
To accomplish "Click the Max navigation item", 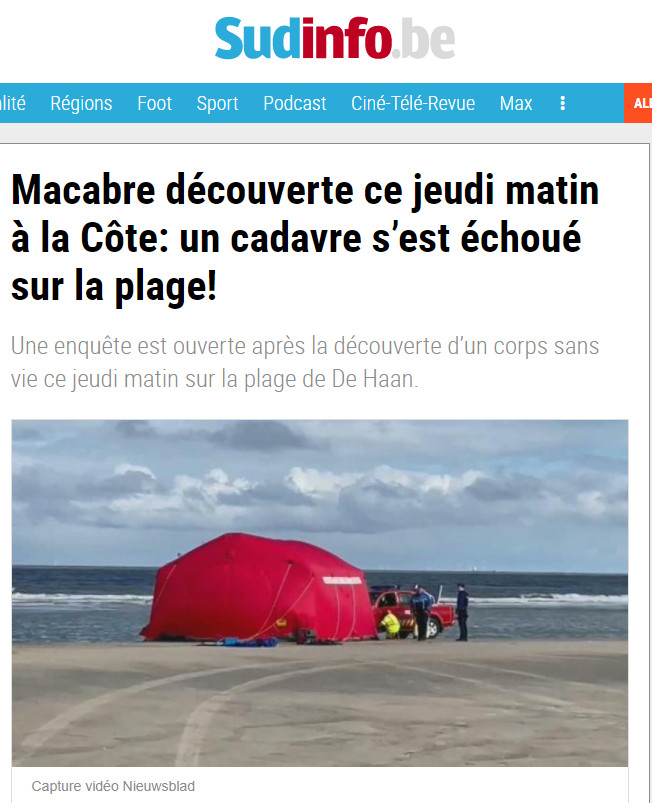I will 516,103.
